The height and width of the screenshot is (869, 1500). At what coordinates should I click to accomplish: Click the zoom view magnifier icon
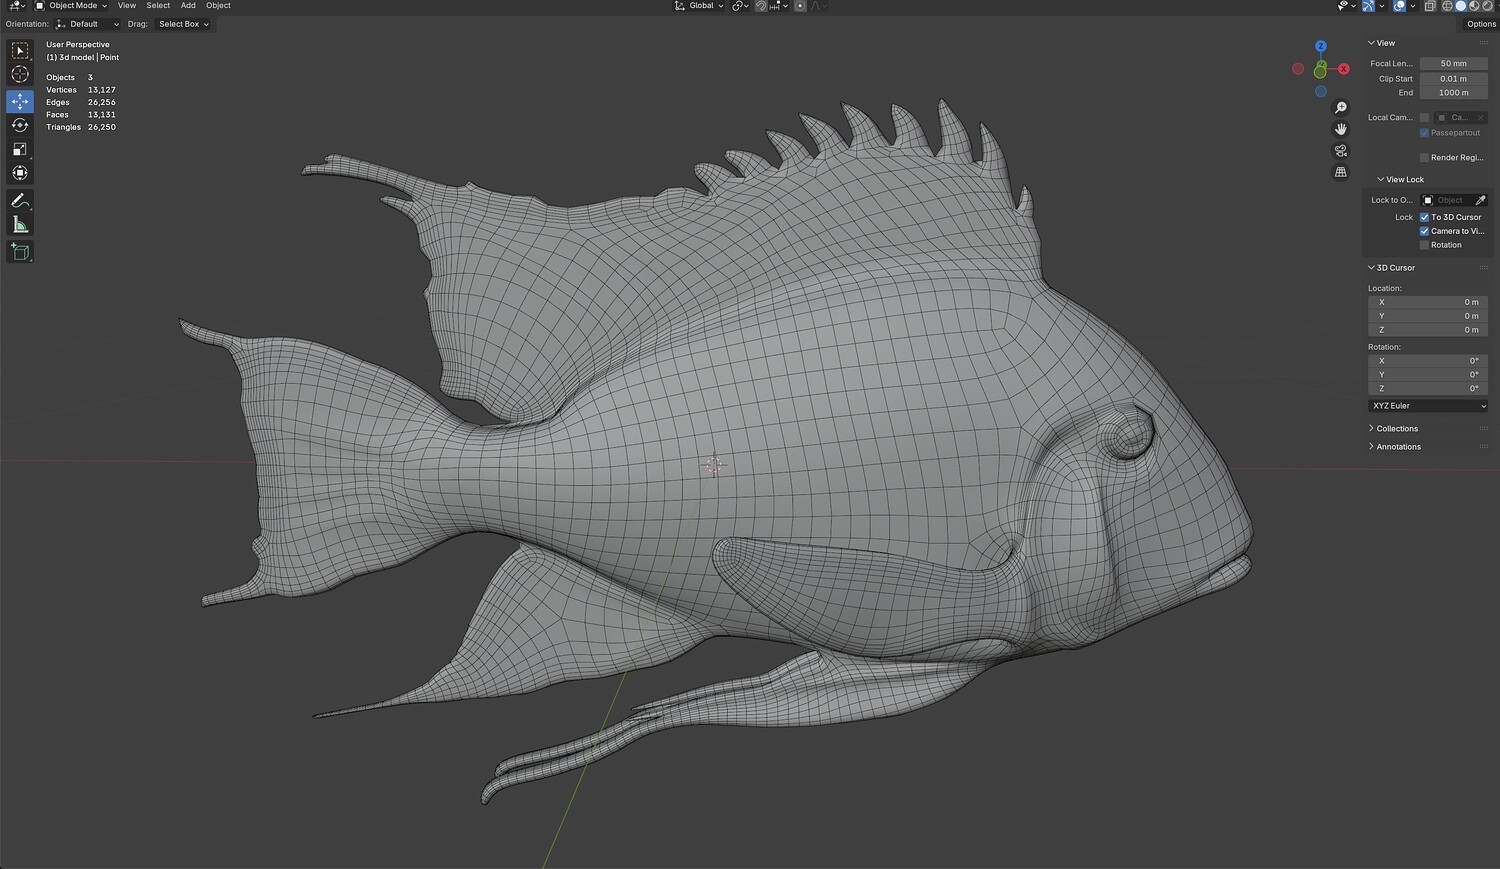[1341, 108]
